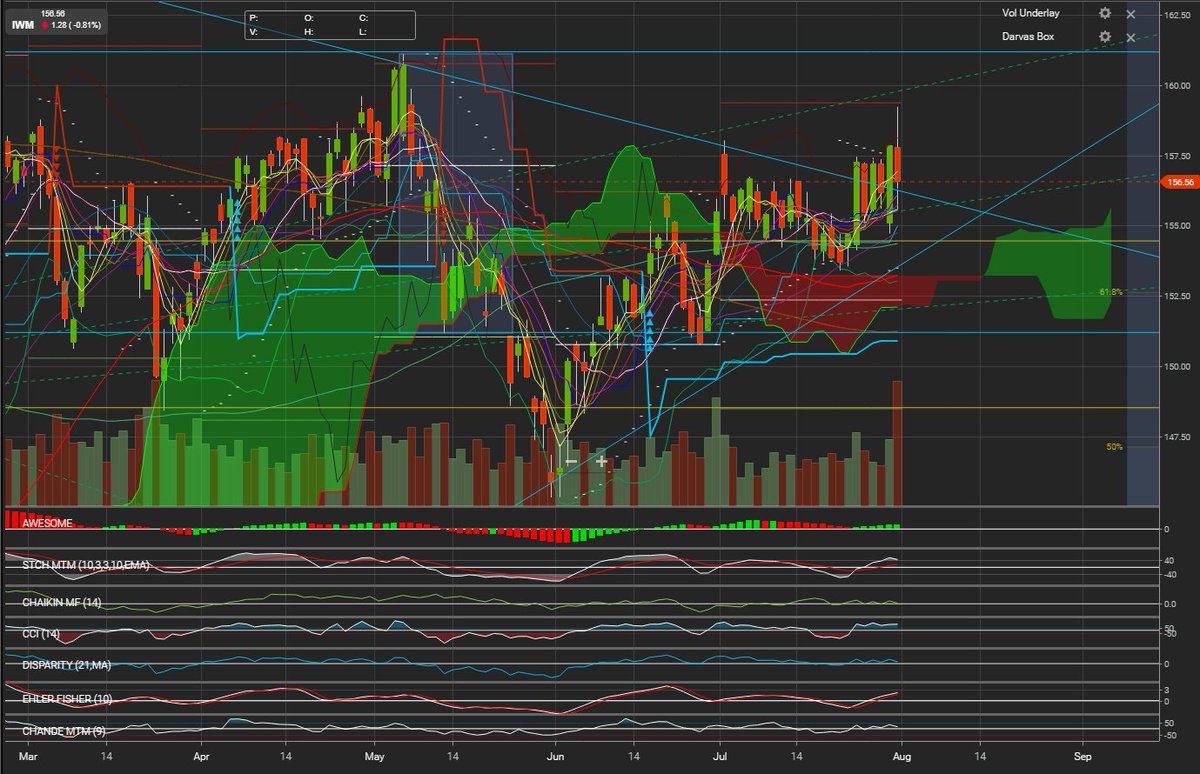Click the Aug date axis label
Viewport: 1200px width, 774px height.
[x=901, y=757]
